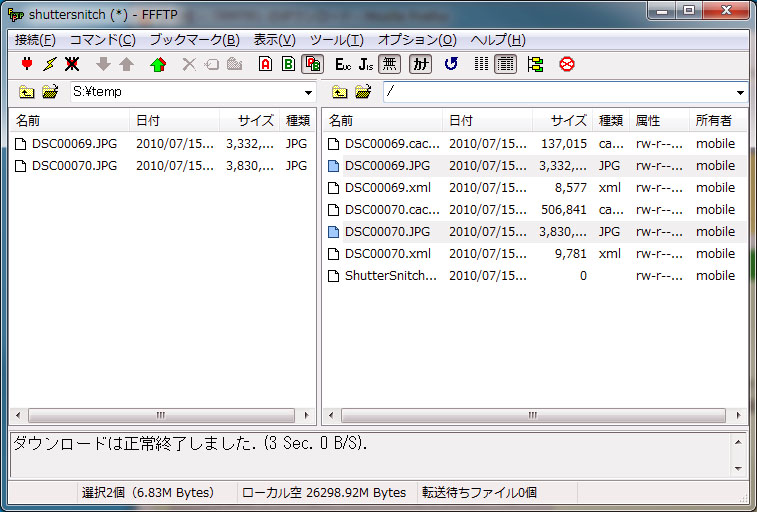Click the remote pane horizontal scrollbar thumb
The height and width of the screenshot is (512, 757).
pyautogui.click(x=533, y=415)
